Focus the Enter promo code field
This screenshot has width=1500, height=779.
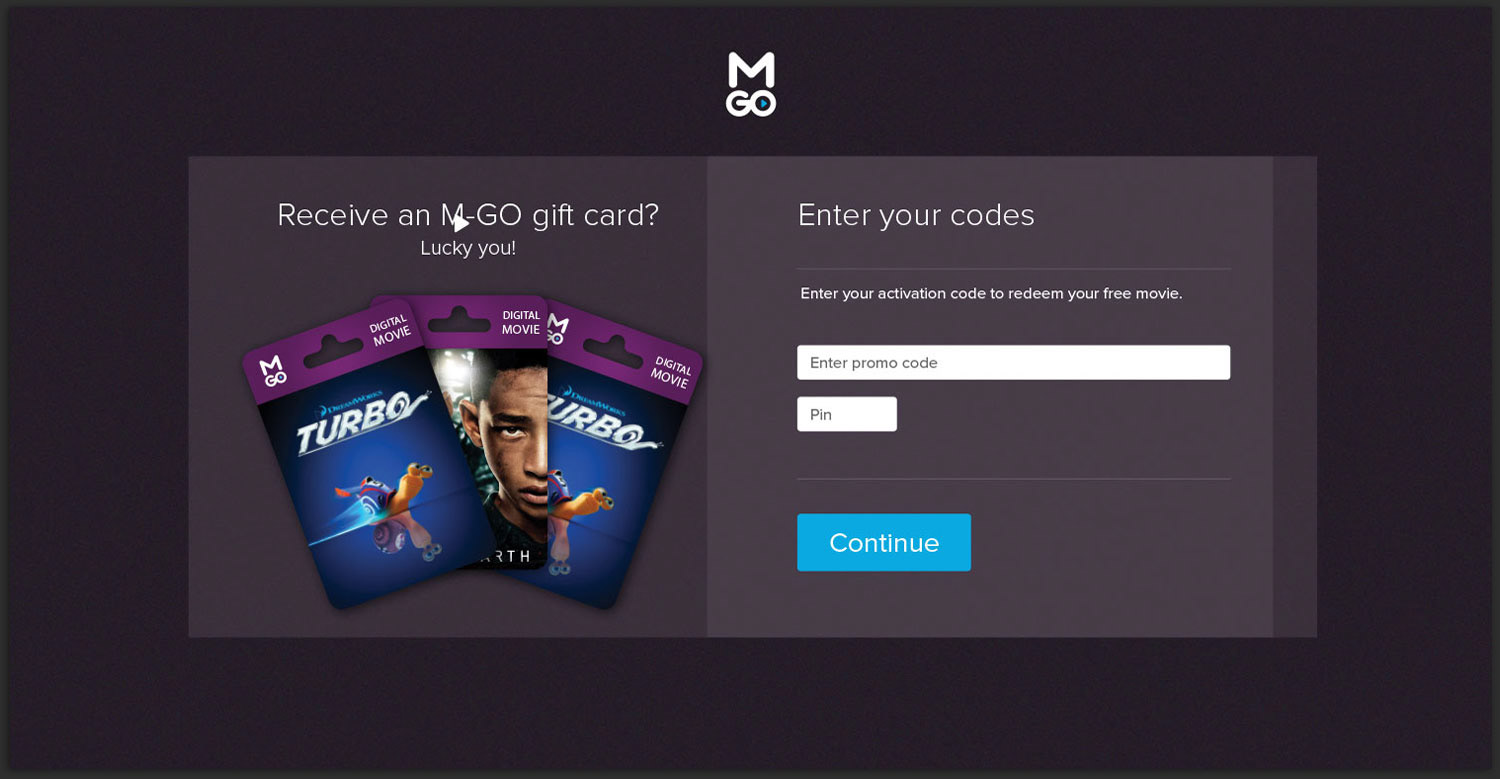pyautogui.click(x=1013, y=362)
